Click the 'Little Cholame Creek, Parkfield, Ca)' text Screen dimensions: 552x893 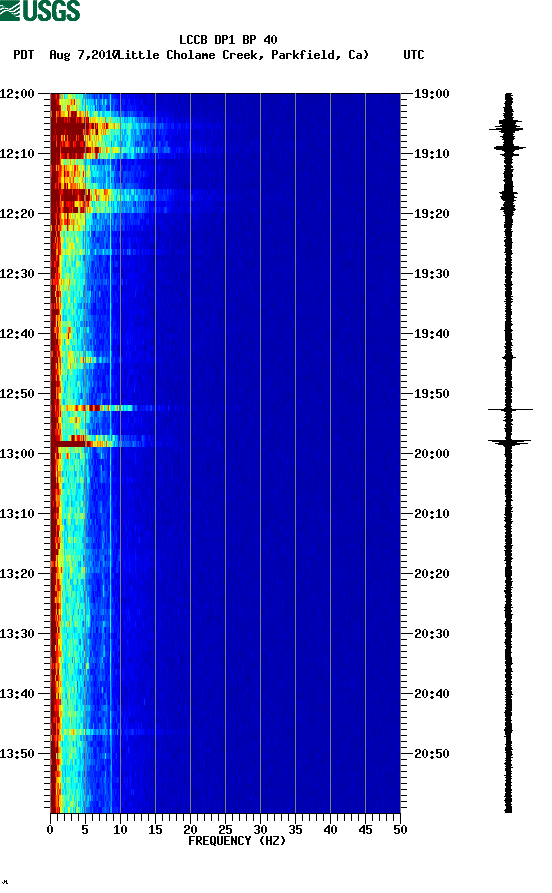(244, 55)
